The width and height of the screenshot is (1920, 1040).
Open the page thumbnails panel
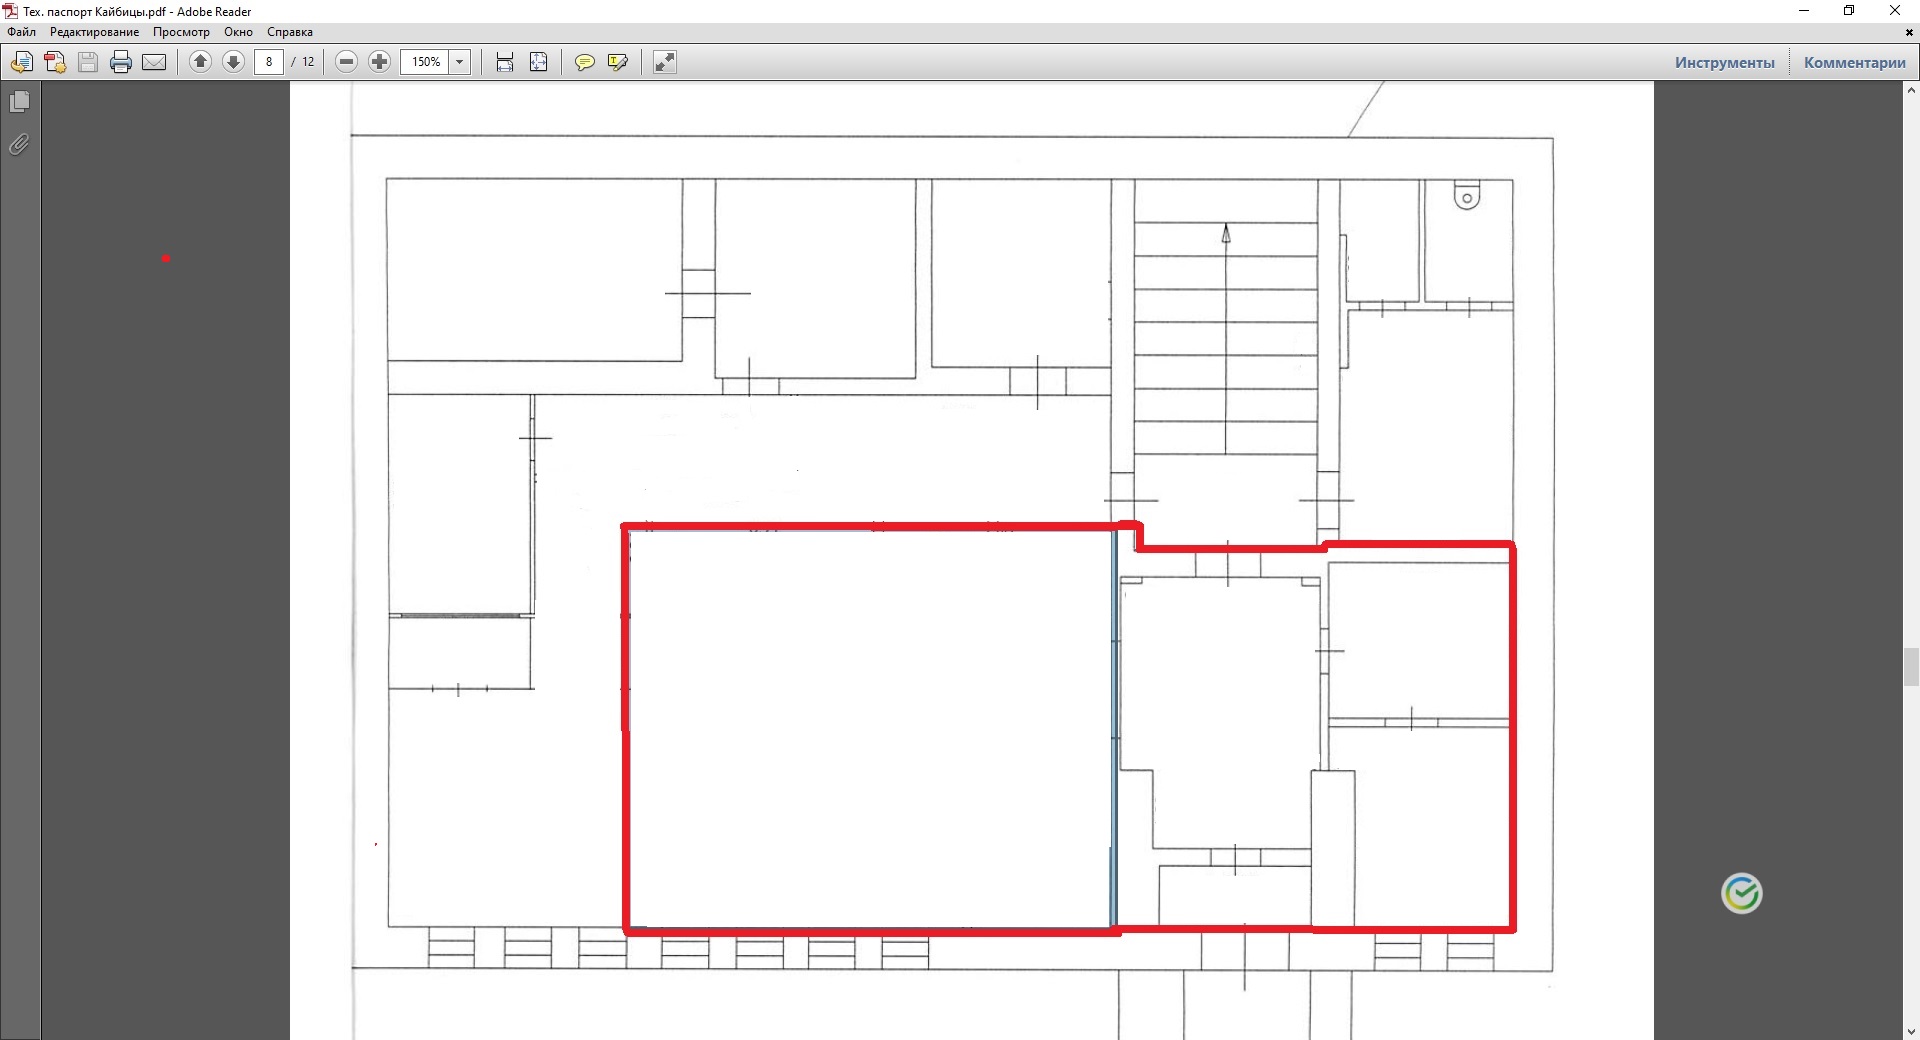[19, 102]
